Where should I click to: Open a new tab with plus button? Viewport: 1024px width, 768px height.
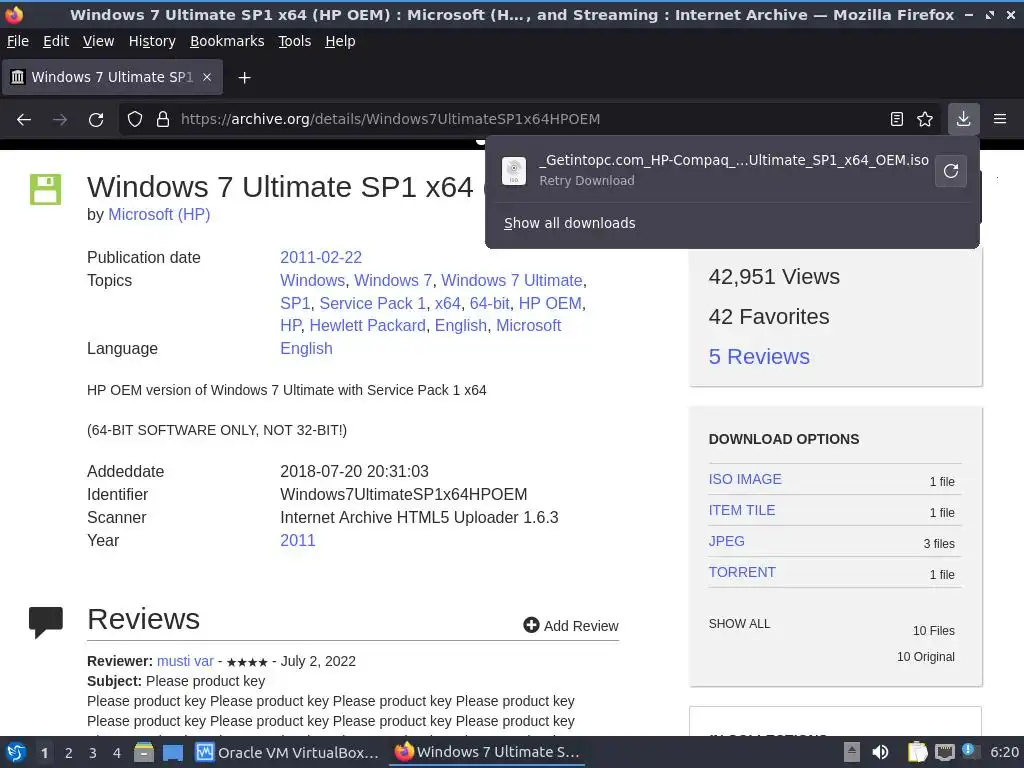(x=244, y=78)
